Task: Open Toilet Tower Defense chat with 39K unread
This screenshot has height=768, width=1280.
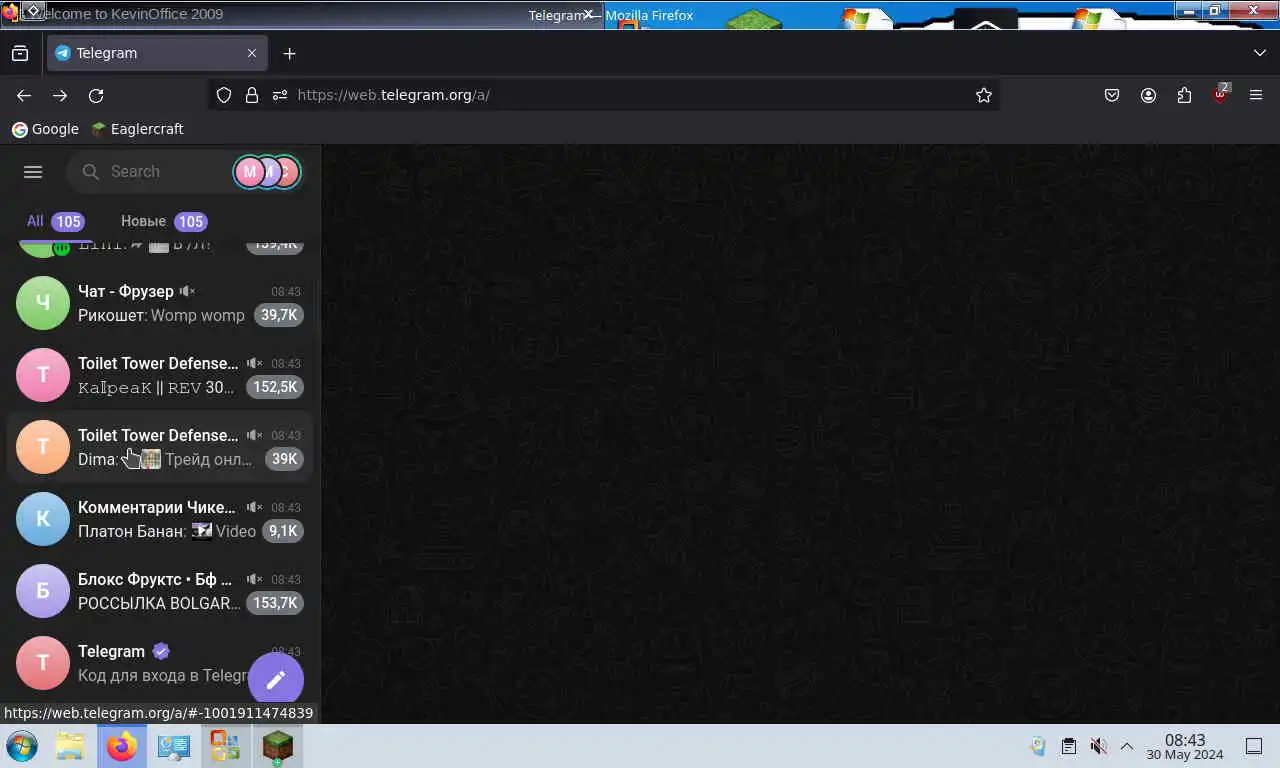Action: 160,447
